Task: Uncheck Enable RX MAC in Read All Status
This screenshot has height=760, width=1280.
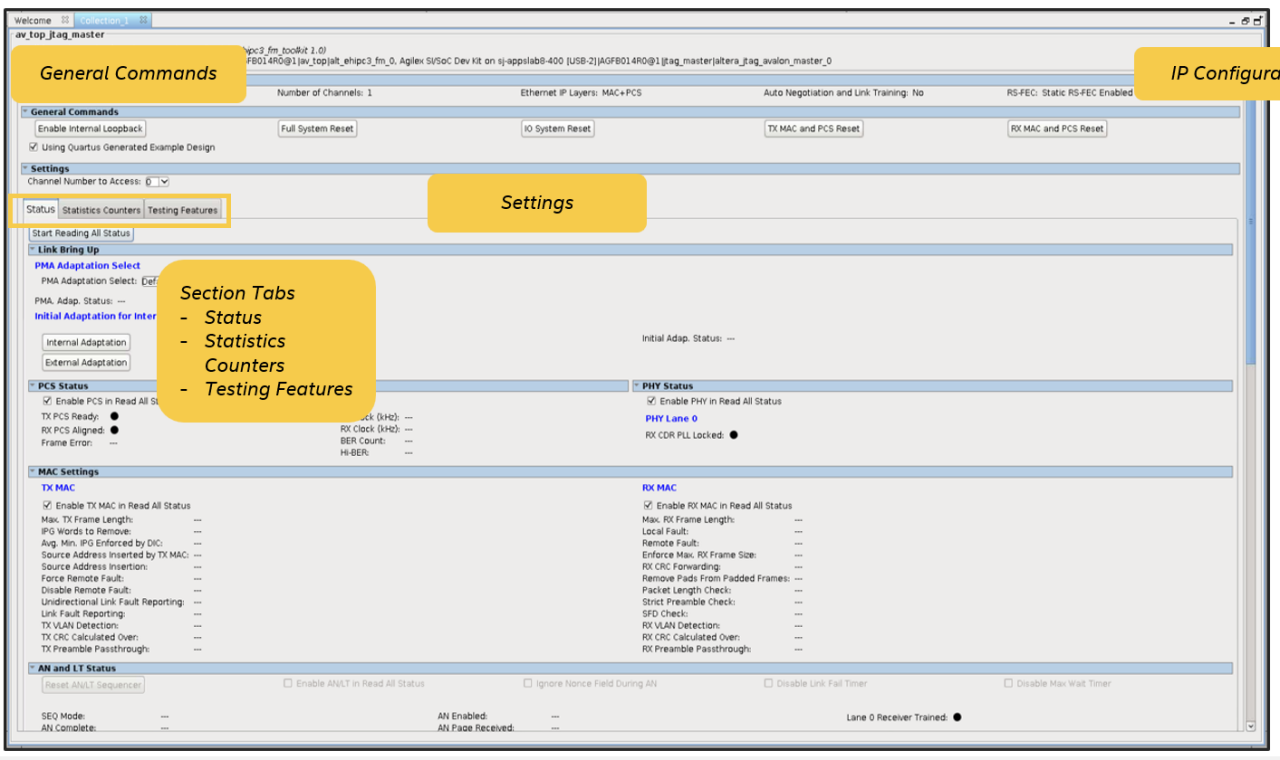Action: point(647,504)
